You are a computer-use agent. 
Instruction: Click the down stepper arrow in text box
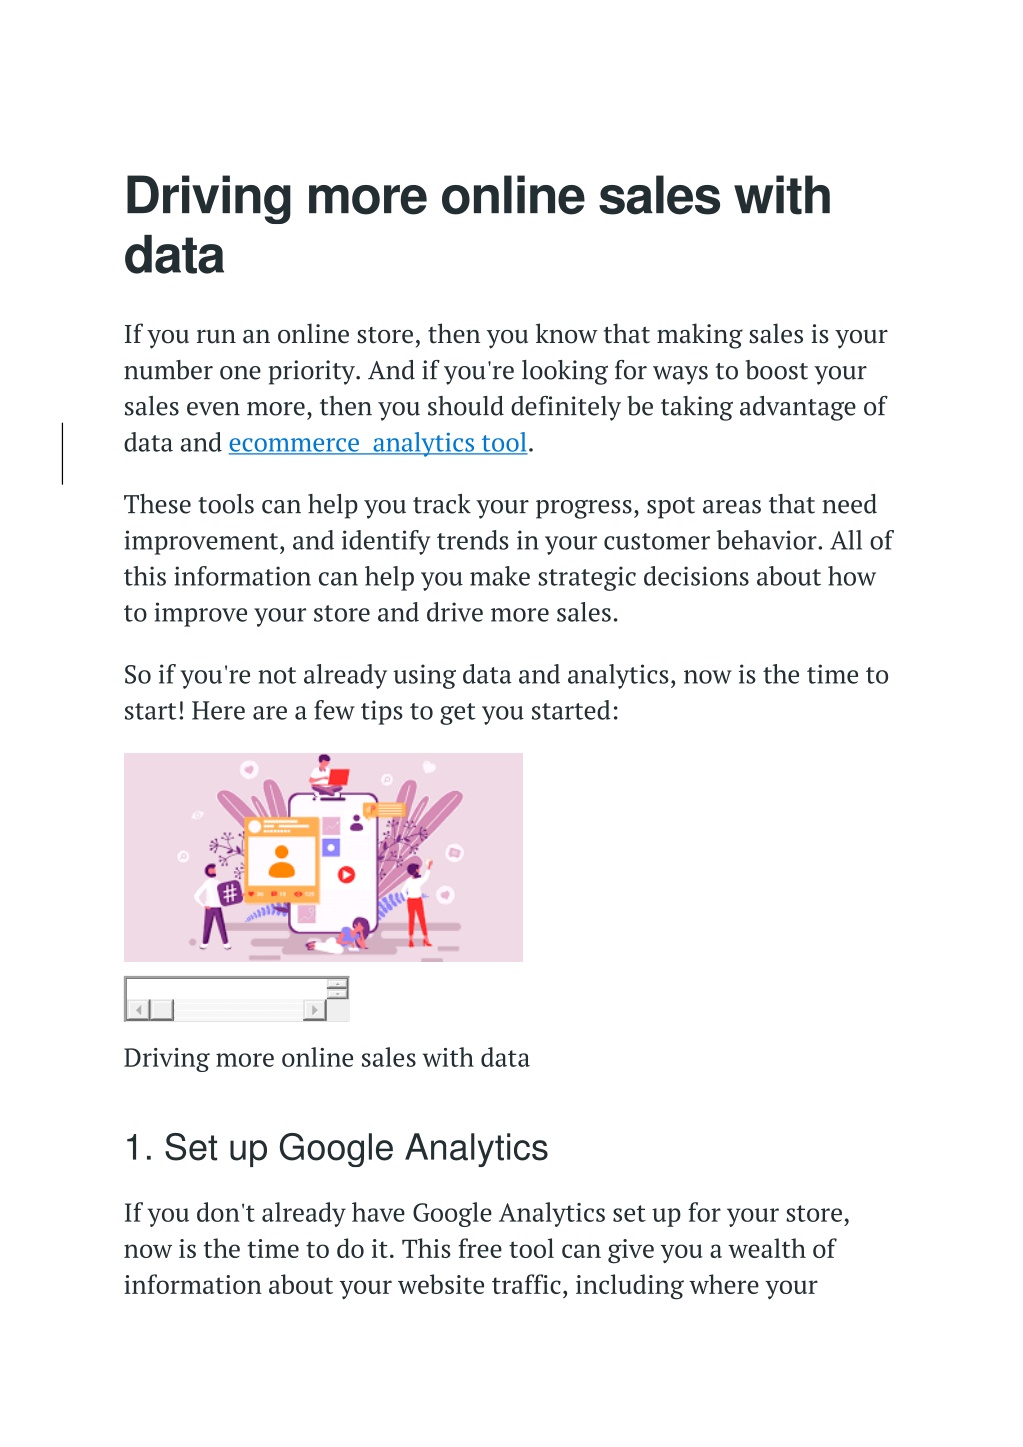click(337, 994)
